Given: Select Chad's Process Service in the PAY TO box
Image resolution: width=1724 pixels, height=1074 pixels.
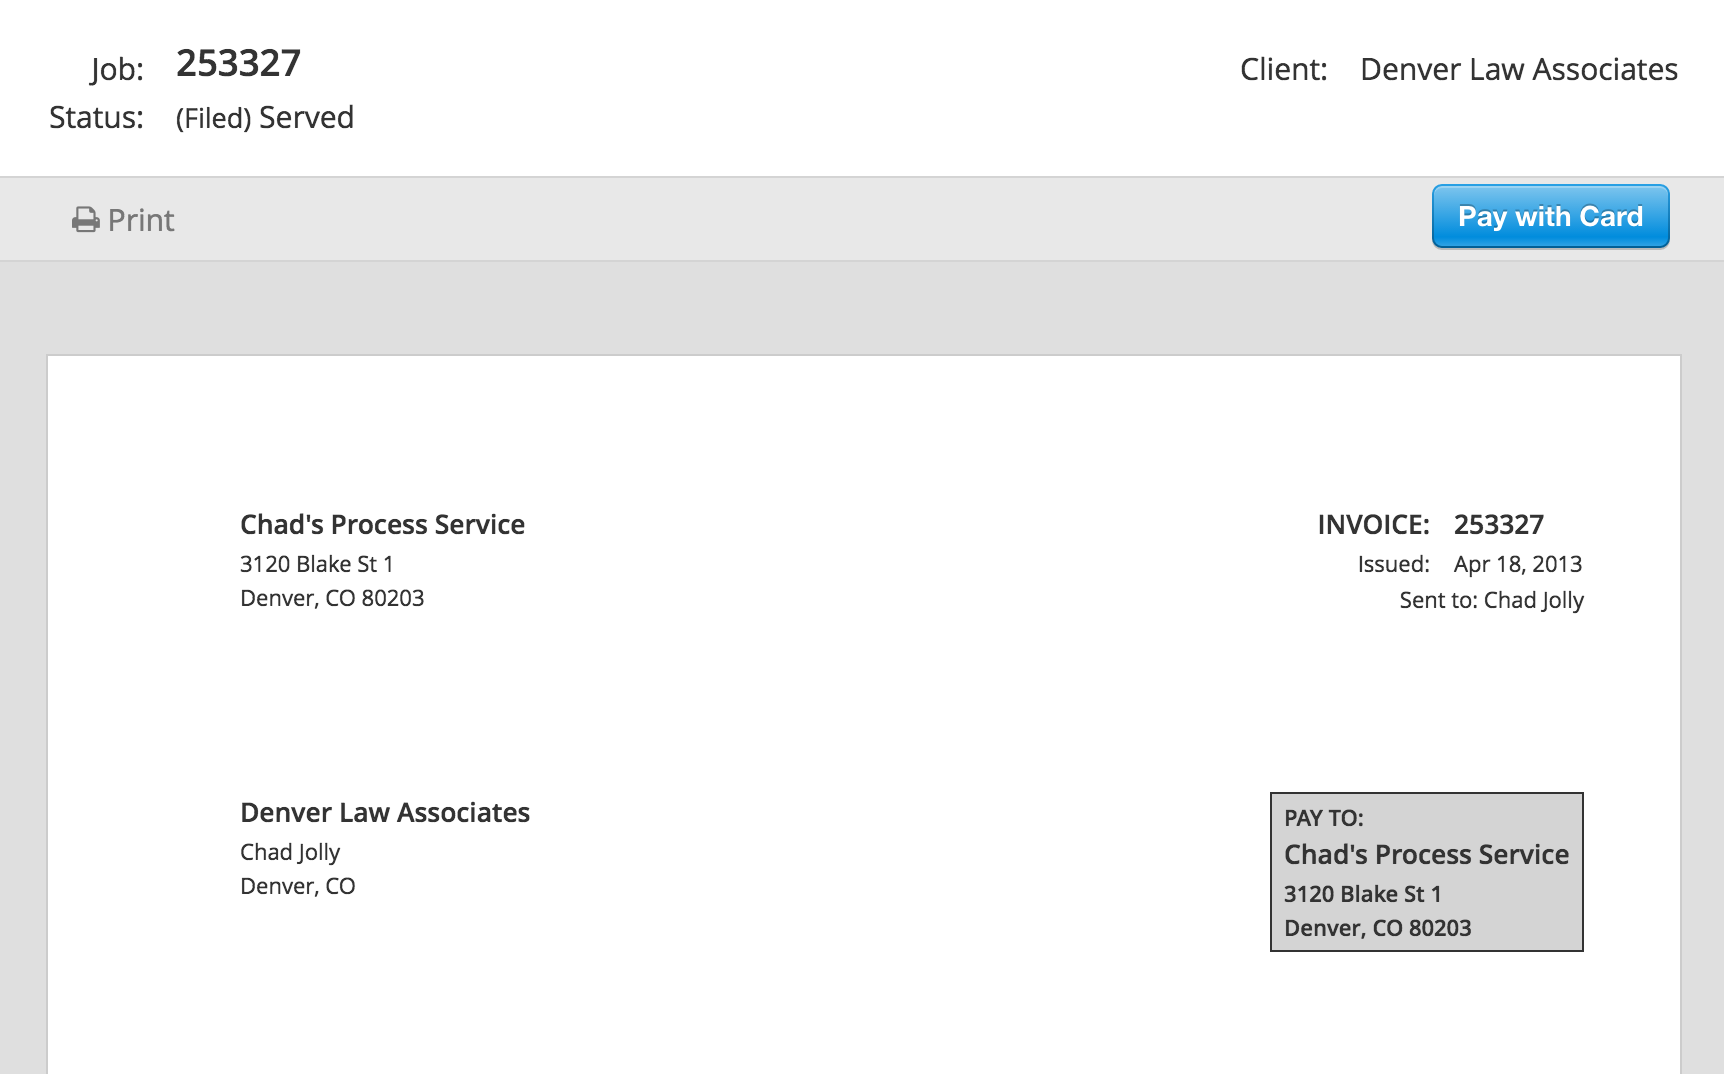Looking at the screenshot, I should pyautogui.click(x=1424, y=855).
